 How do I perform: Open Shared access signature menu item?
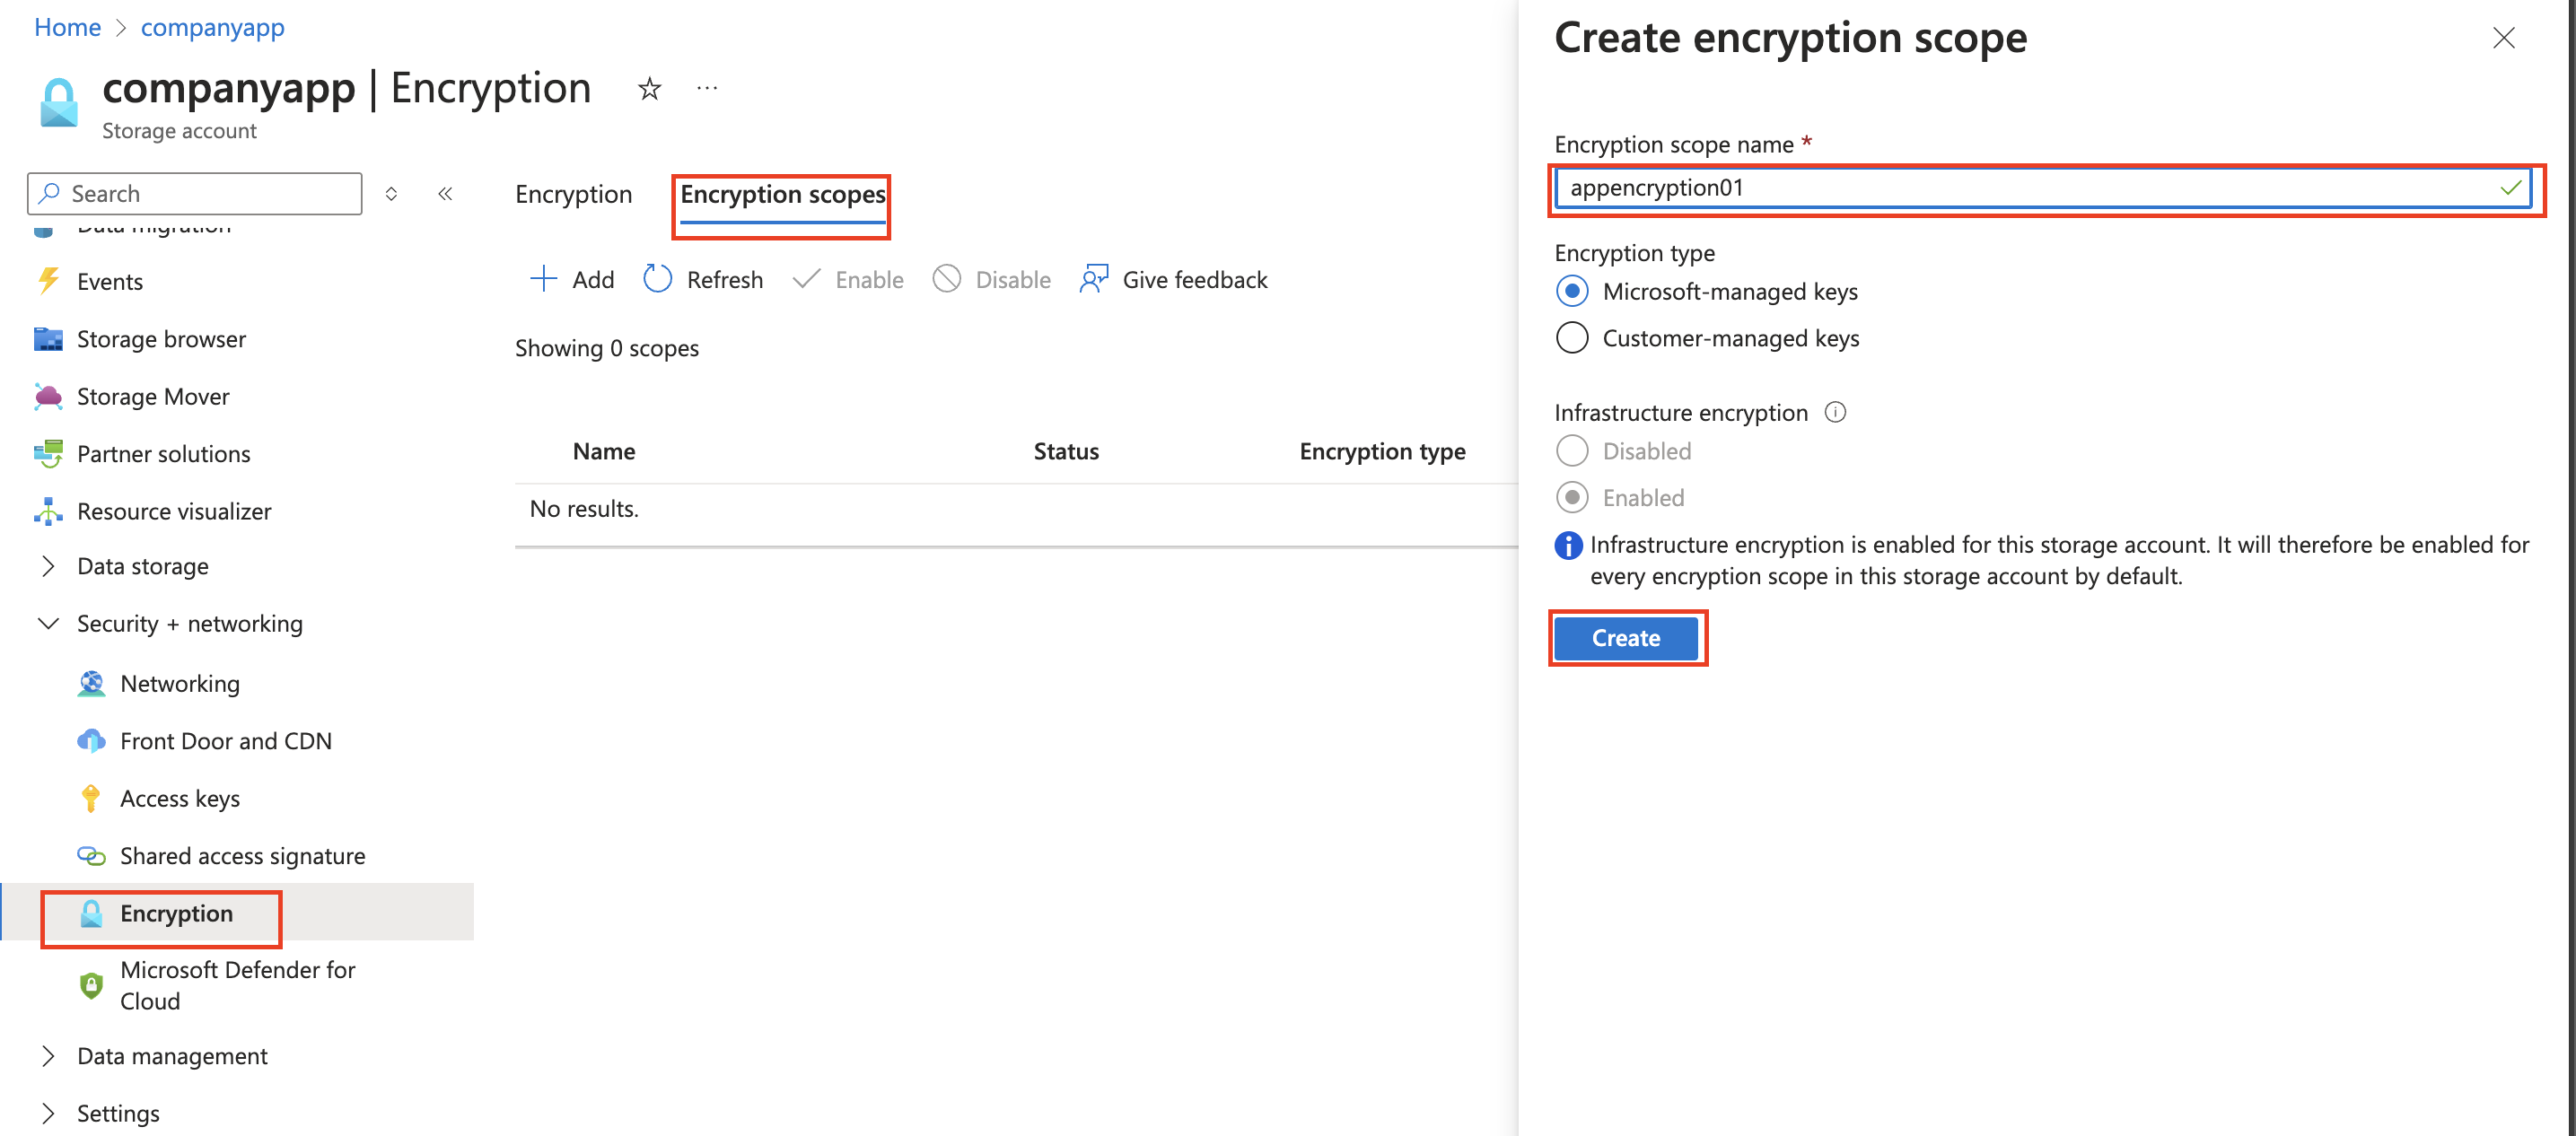(243, 856)
